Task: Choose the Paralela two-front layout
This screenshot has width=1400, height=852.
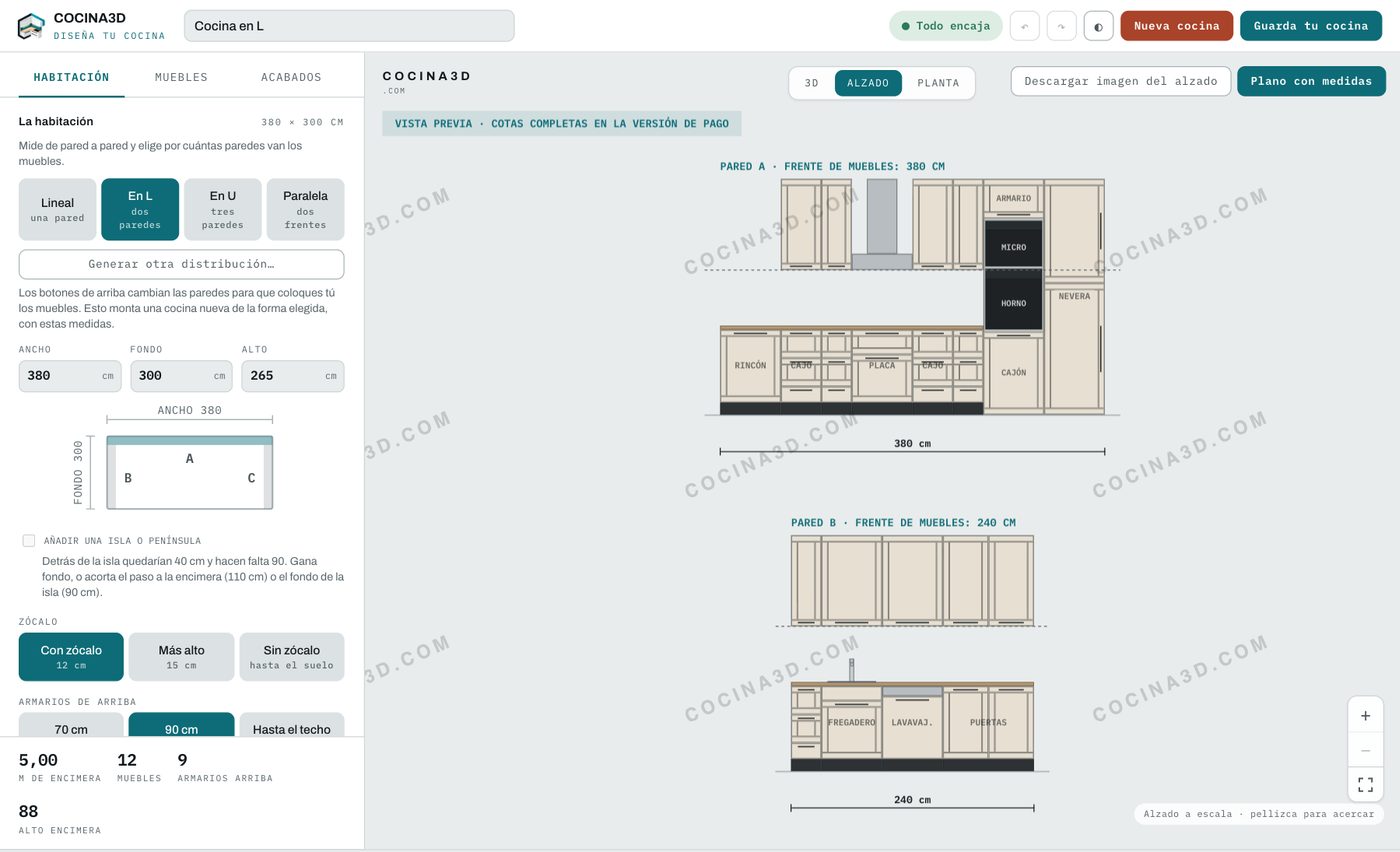Action: 305,209
